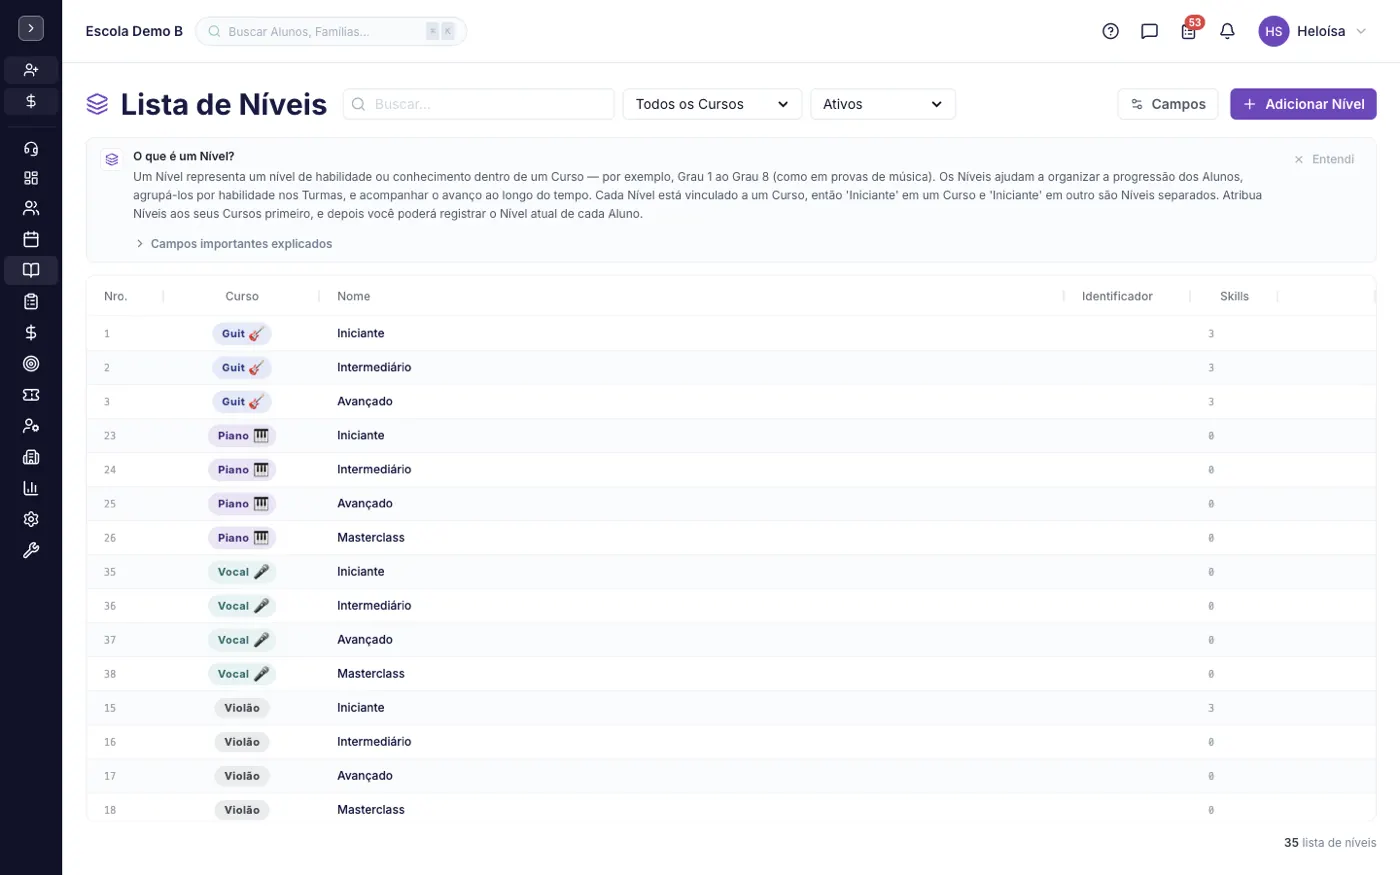
Task: Open the user with gear icon in sidebar
Action: coord(31,426)
